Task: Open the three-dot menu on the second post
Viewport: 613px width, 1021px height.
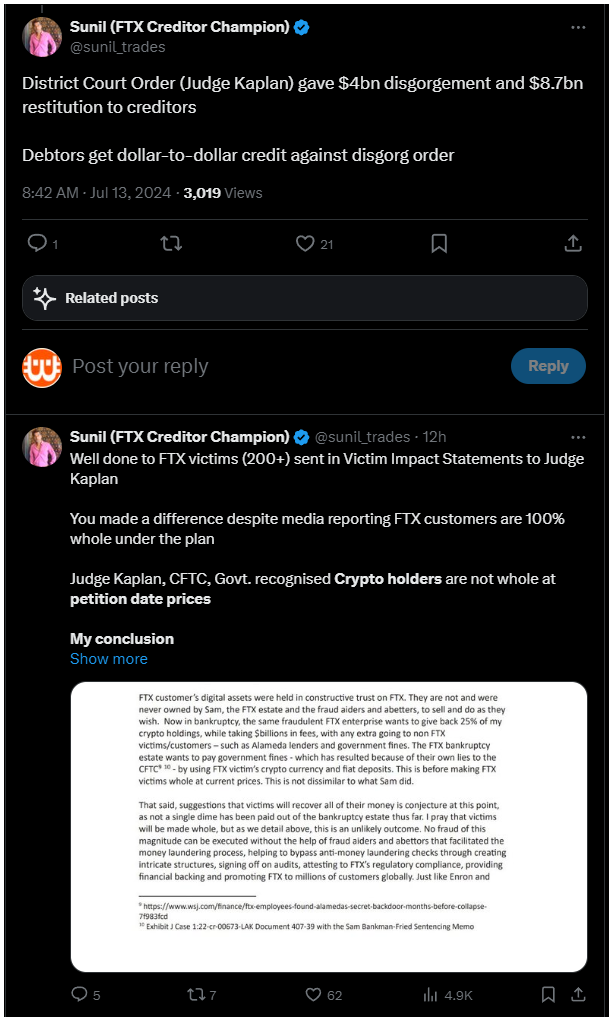Action: [x=578, y=437]
